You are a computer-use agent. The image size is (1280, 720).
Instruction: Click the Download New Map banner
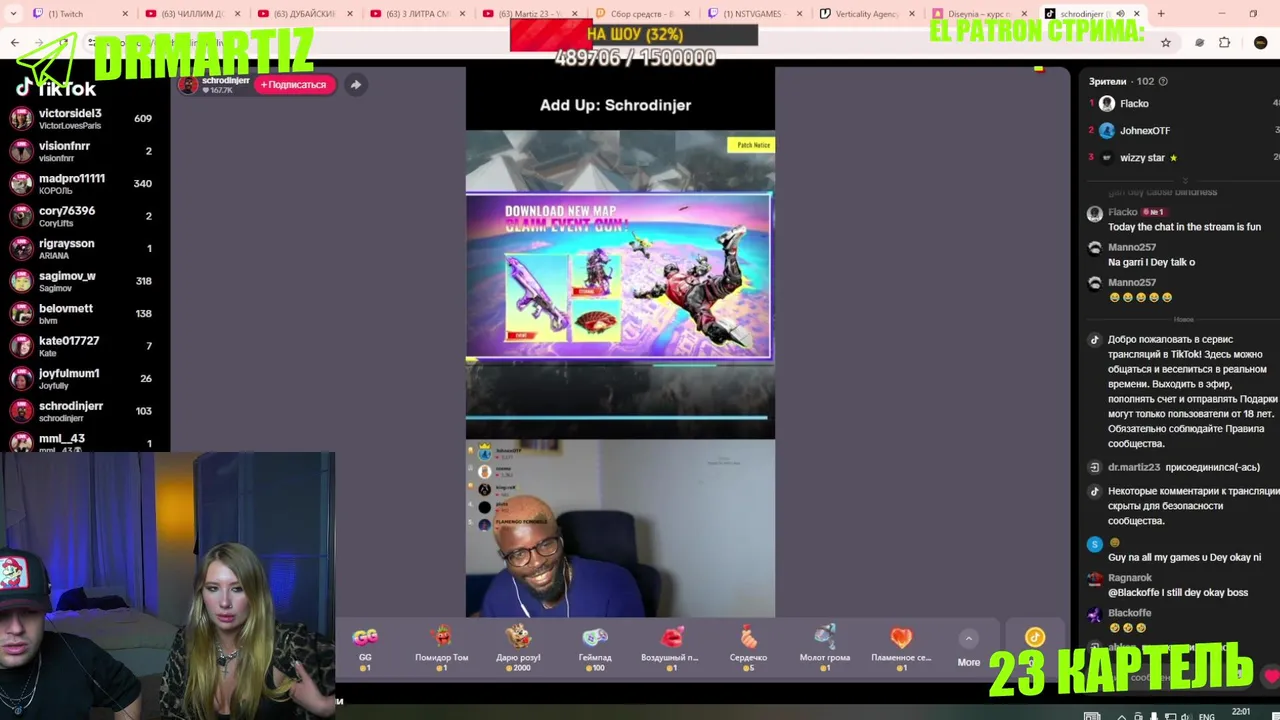pos(619,277)
